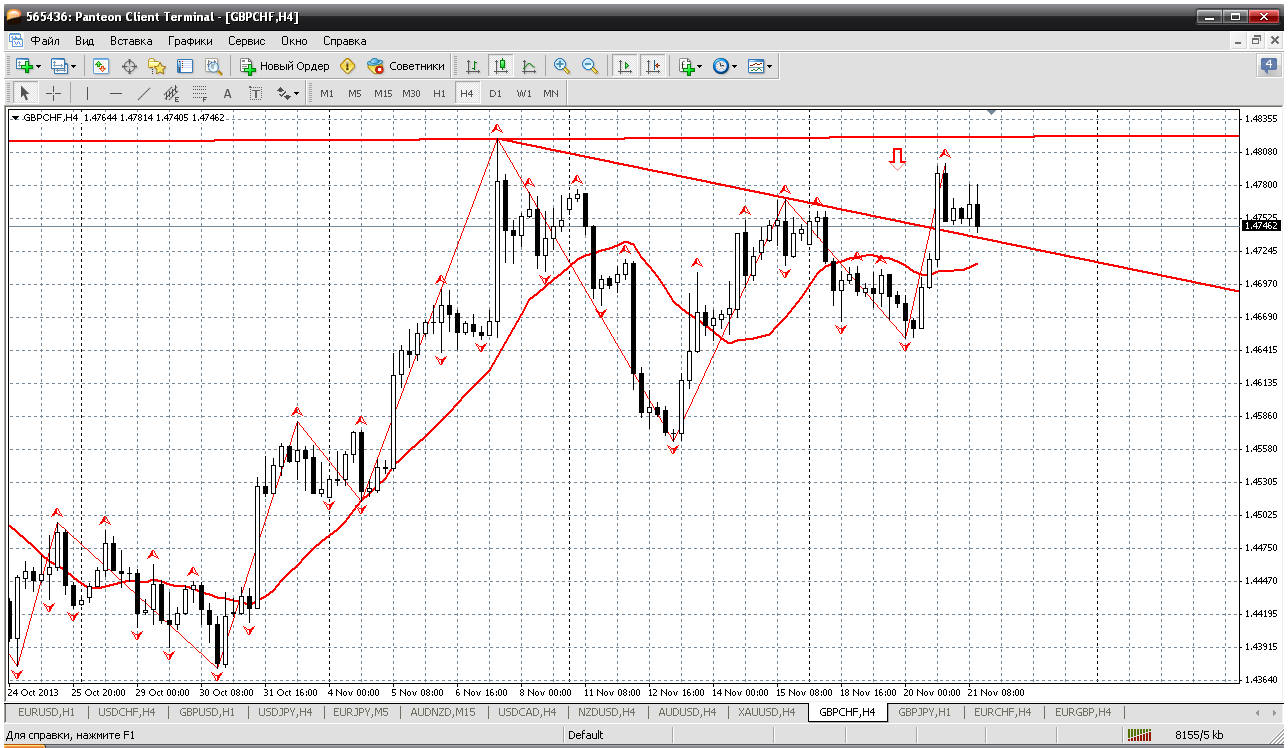This screenshot has height=748, width=1288.
Task: Open the Файл menu
Action: (x=45, y=41)
